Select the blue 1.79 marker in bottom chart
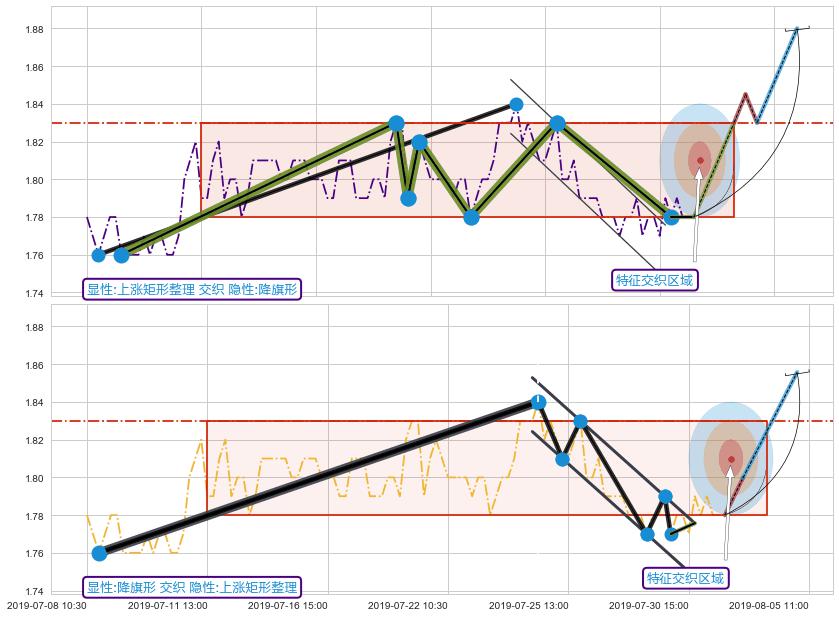The image size is (839, 617). point(665,497)
